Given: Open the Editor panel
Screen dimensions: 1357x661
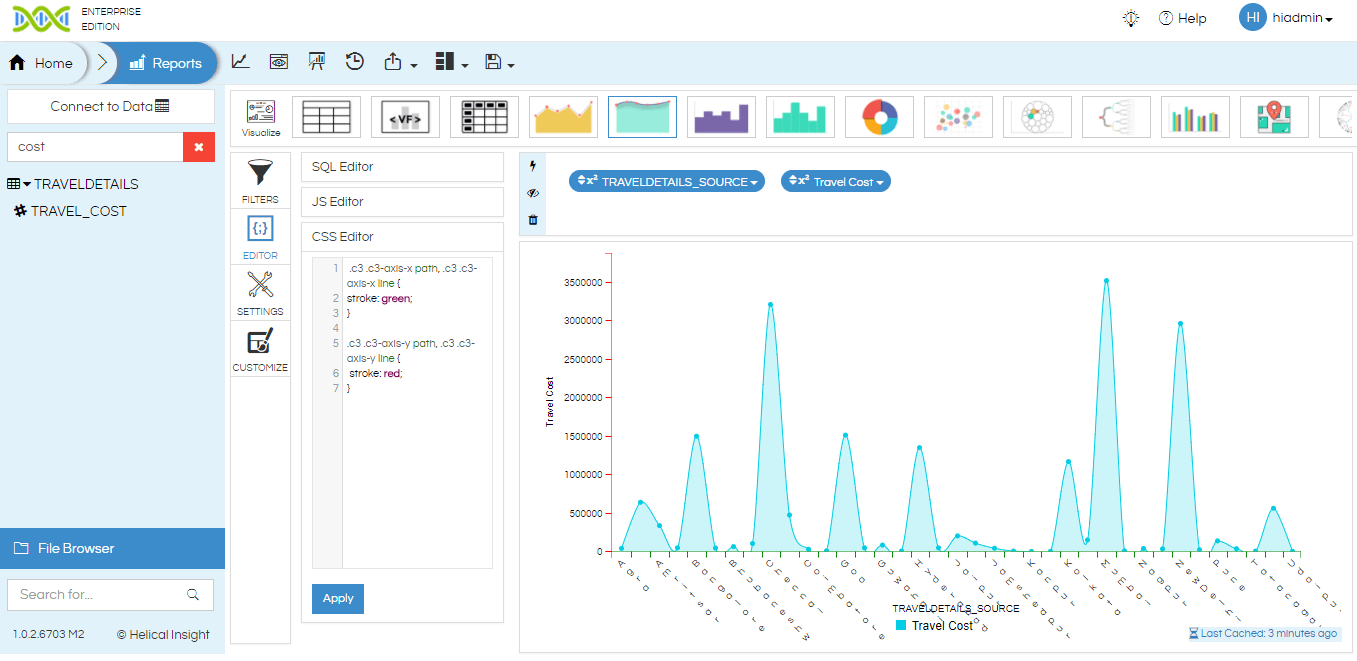Looking at the screenshot, I should (x=260, y=237).
